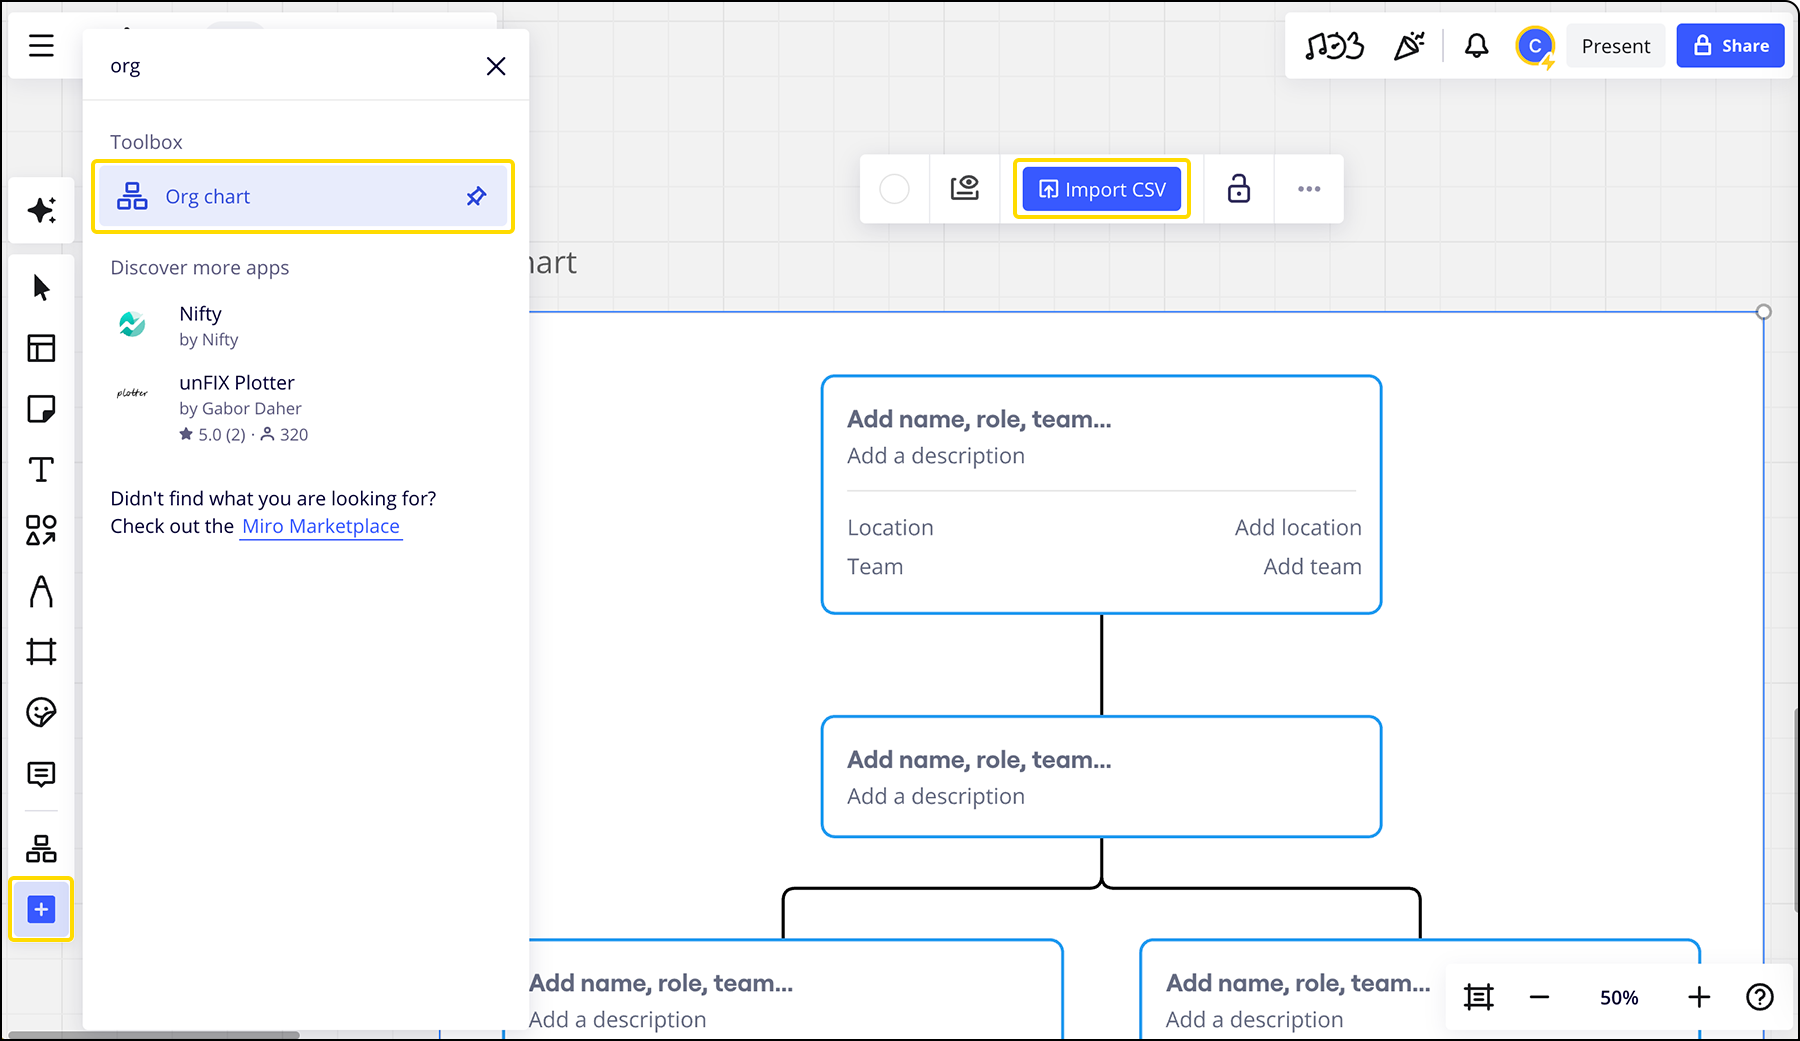
Task: Toggle pin on Org chart tool
Action: click(x=476, y=197)
